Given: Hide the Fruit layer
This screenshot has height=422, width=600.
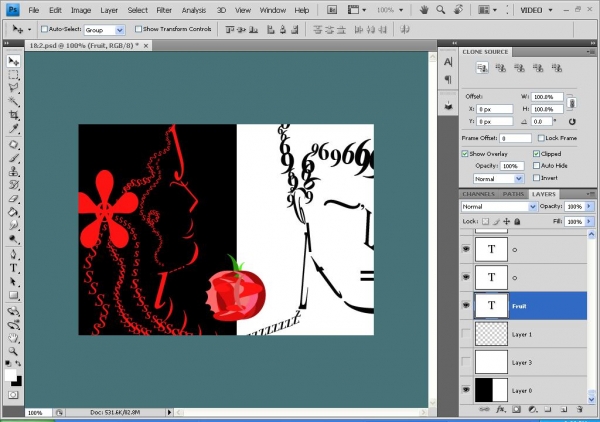Looking at the screenshot, I should (466, 305).
